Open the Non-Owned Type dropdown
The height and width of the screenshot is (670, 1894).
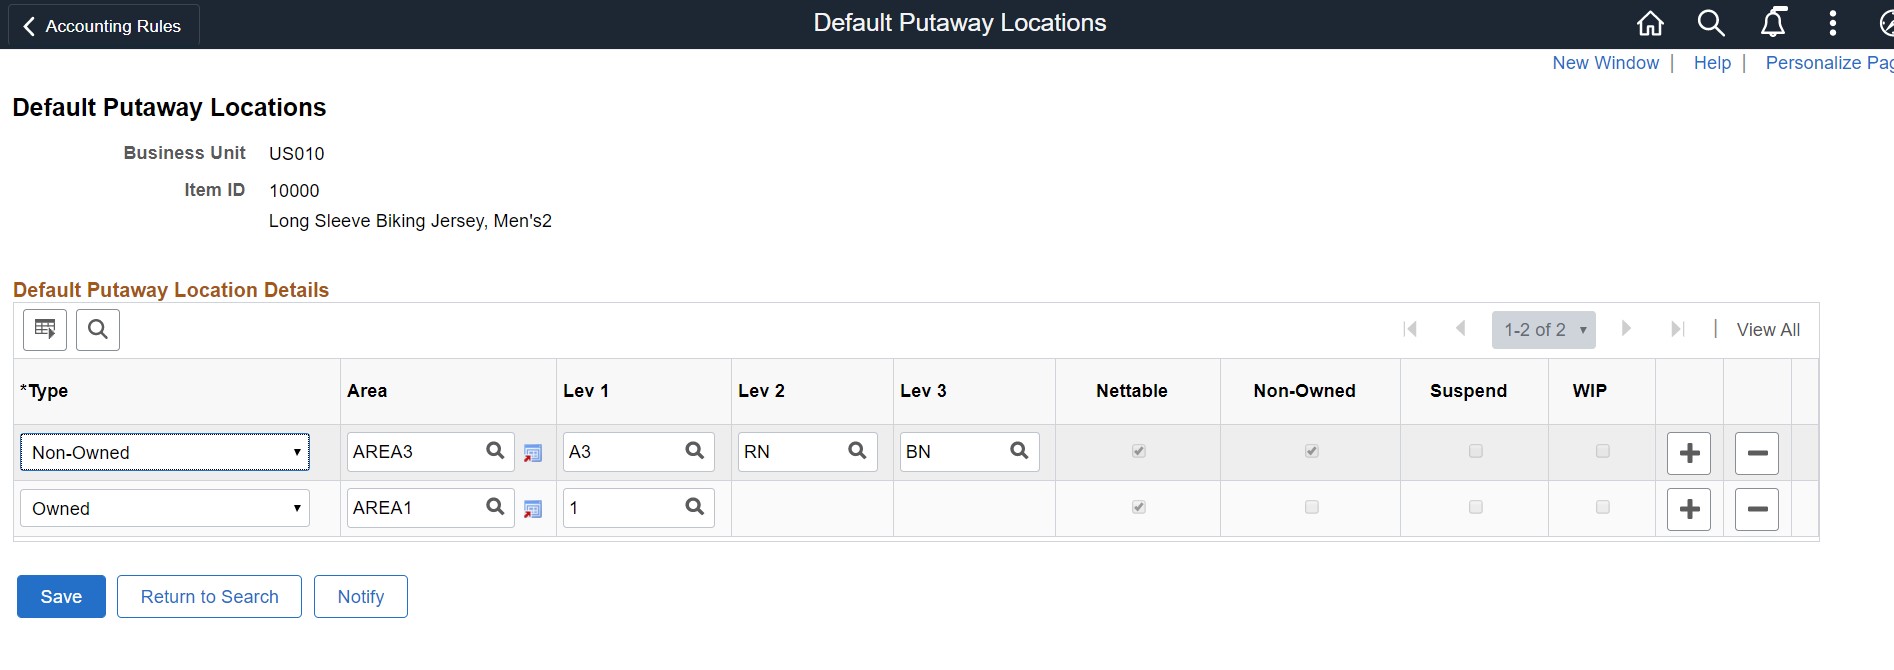[x=165, y=452]
